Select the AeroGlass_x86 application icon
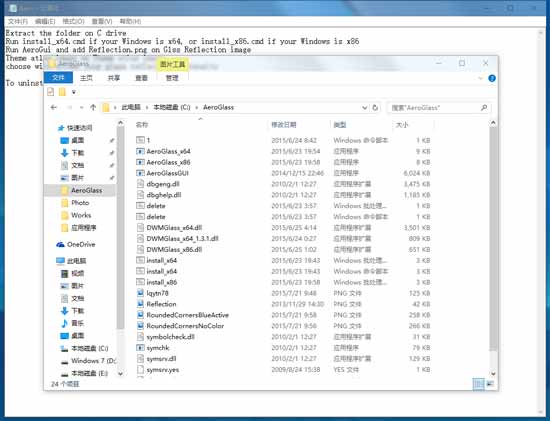The height and width of the screenshot is (421, 550). coord(140,162)
